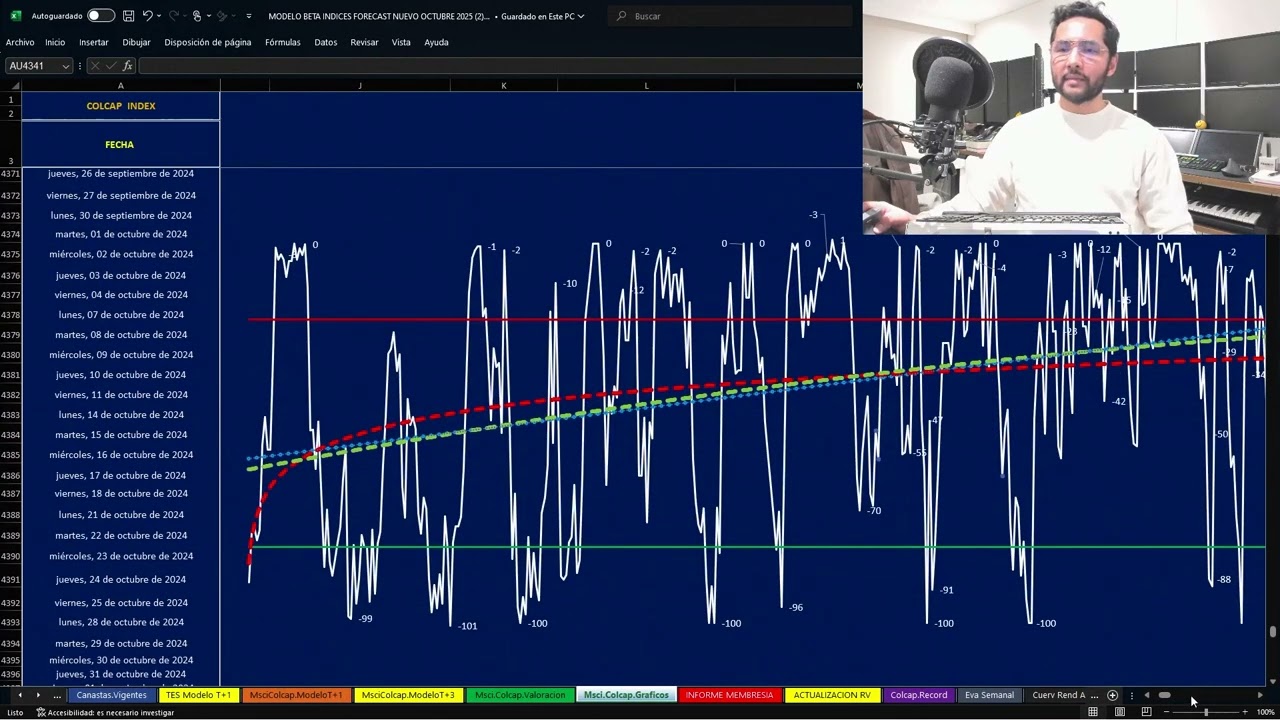
Task: Expand the Name Box dropdown arrow
Action: [x=66, y=66]
